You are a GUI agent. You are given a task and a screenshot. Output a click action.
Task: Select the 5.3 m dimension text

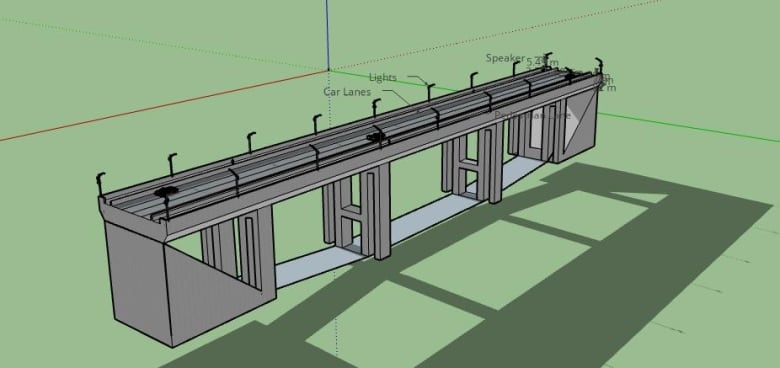(542, 62)
